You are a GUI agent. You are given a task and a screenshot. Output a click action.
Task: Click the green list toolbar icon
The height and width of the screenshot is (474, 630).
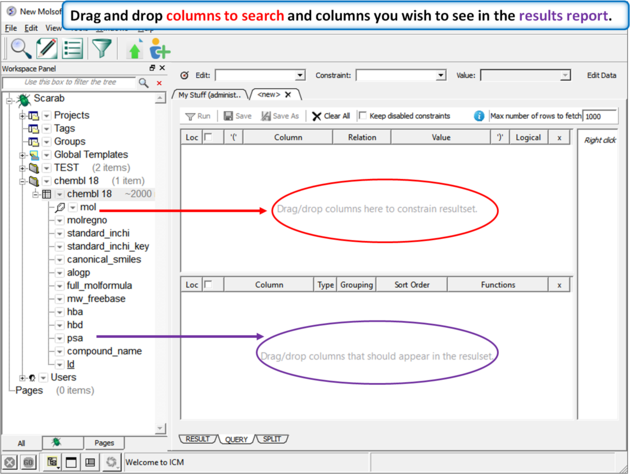click(x=73, y=48)
